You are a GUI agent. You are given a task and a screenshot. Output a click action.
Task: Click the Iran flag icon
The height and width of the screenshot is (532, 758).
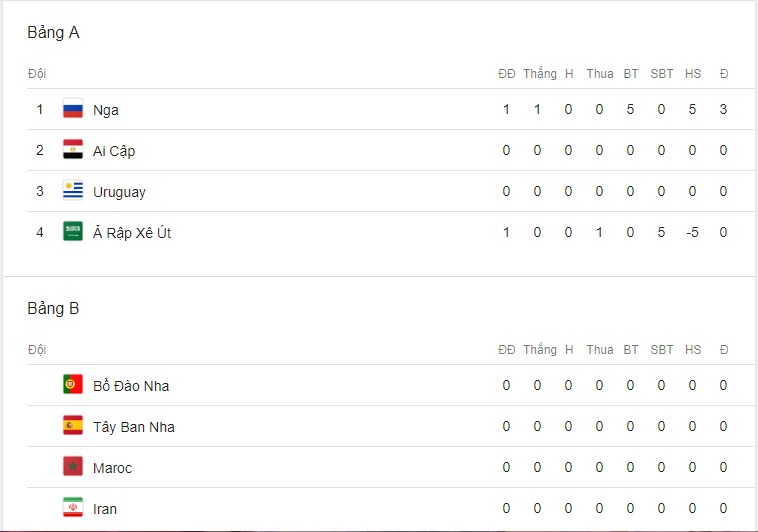[x=73, y=508]
